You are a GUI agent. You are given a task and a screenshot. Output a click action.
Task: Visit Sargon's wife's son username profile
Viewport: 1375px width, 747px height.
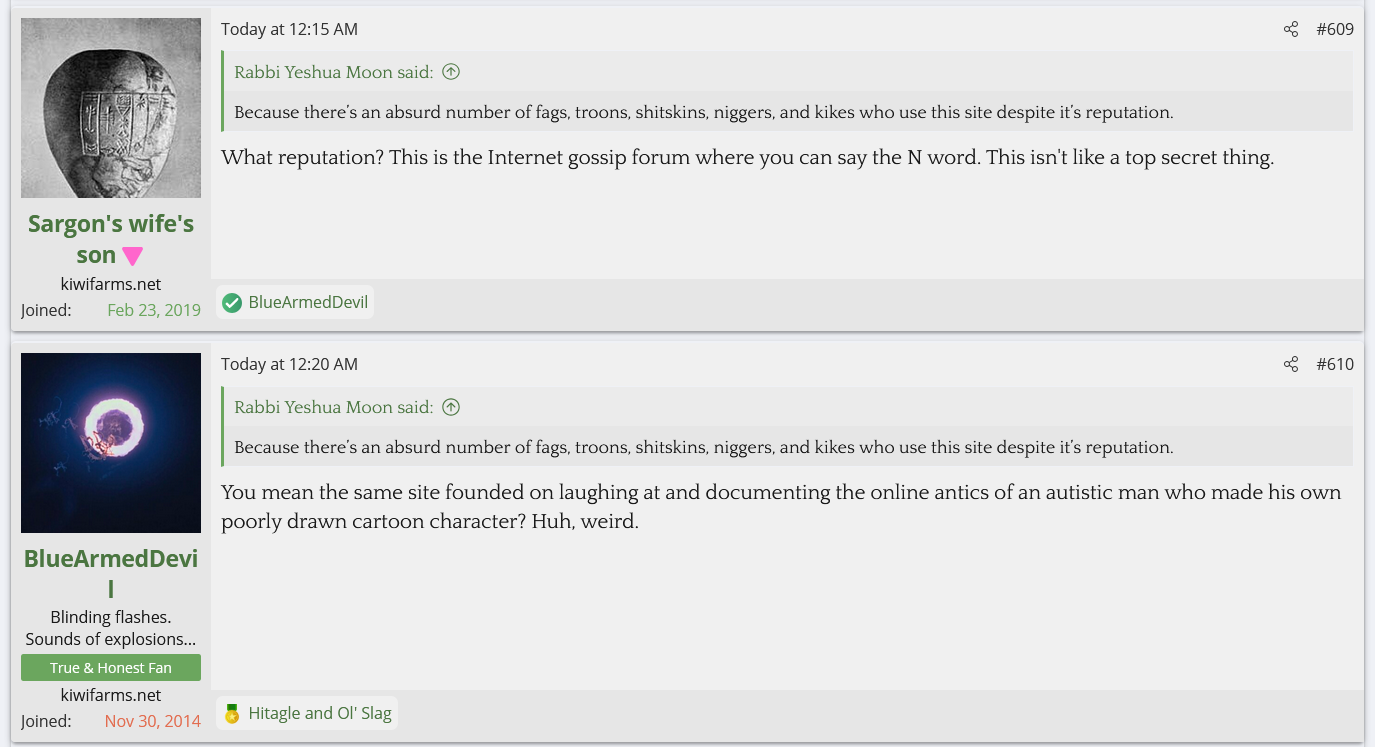pos(111,239)
